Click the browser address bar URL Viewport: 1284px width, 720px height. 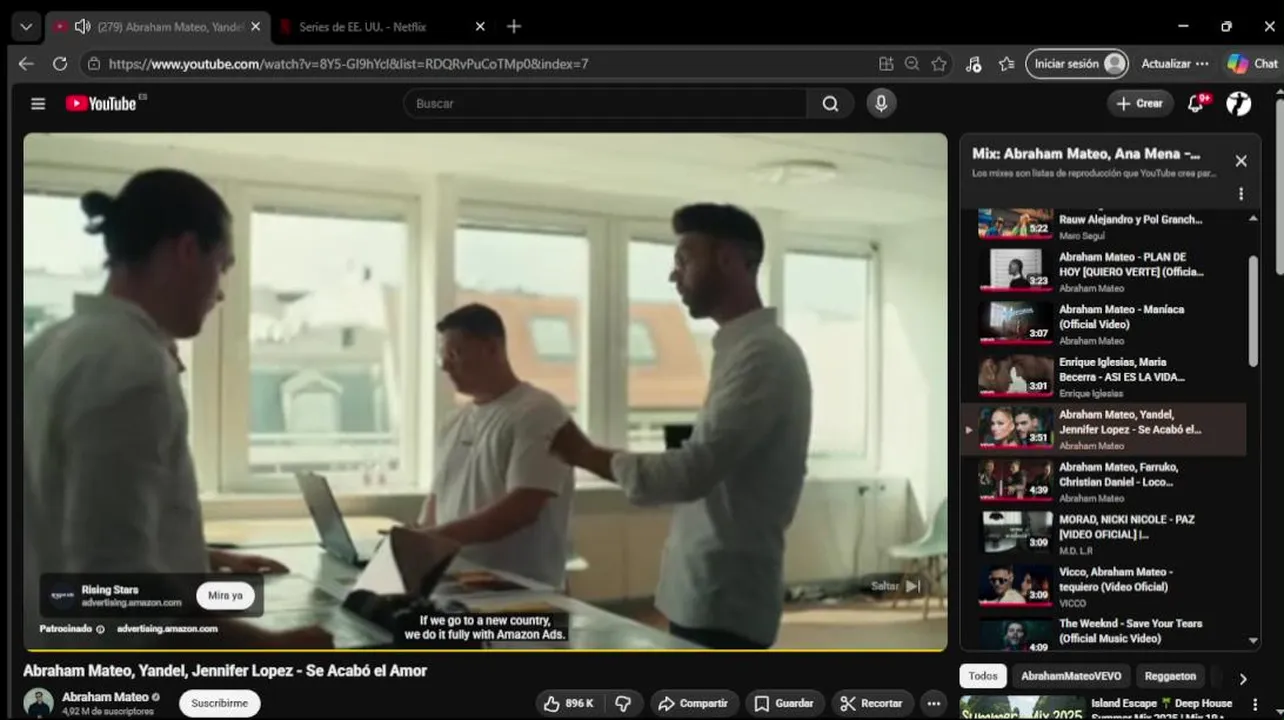click(x=348, y=63)
